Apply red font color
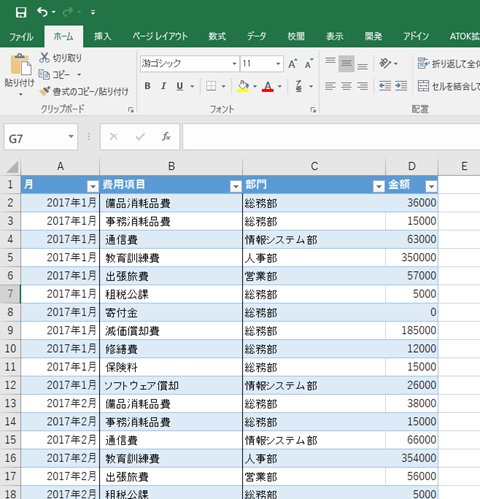This screenshot has width=480, height=499. click(268, 86)
